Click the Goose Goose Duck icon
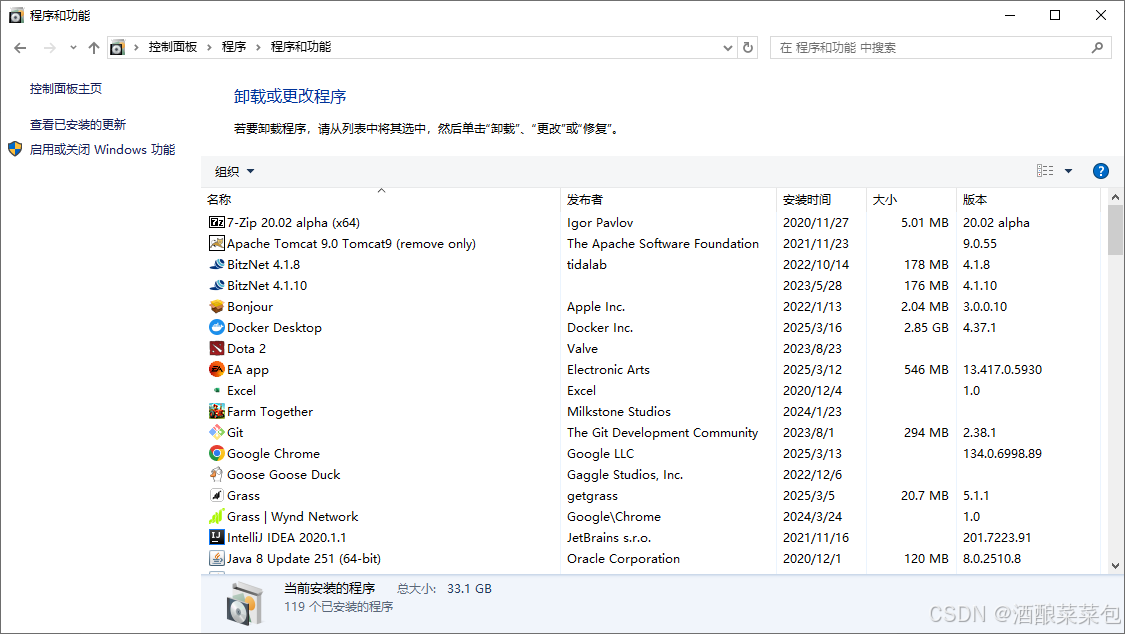 click(217, 474)
